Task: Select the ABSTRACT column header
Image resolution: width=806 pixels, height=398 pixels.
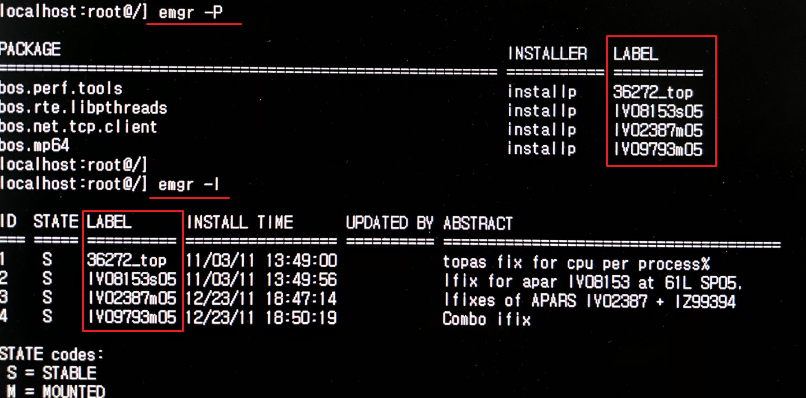Action: click(x=478, y=223)
